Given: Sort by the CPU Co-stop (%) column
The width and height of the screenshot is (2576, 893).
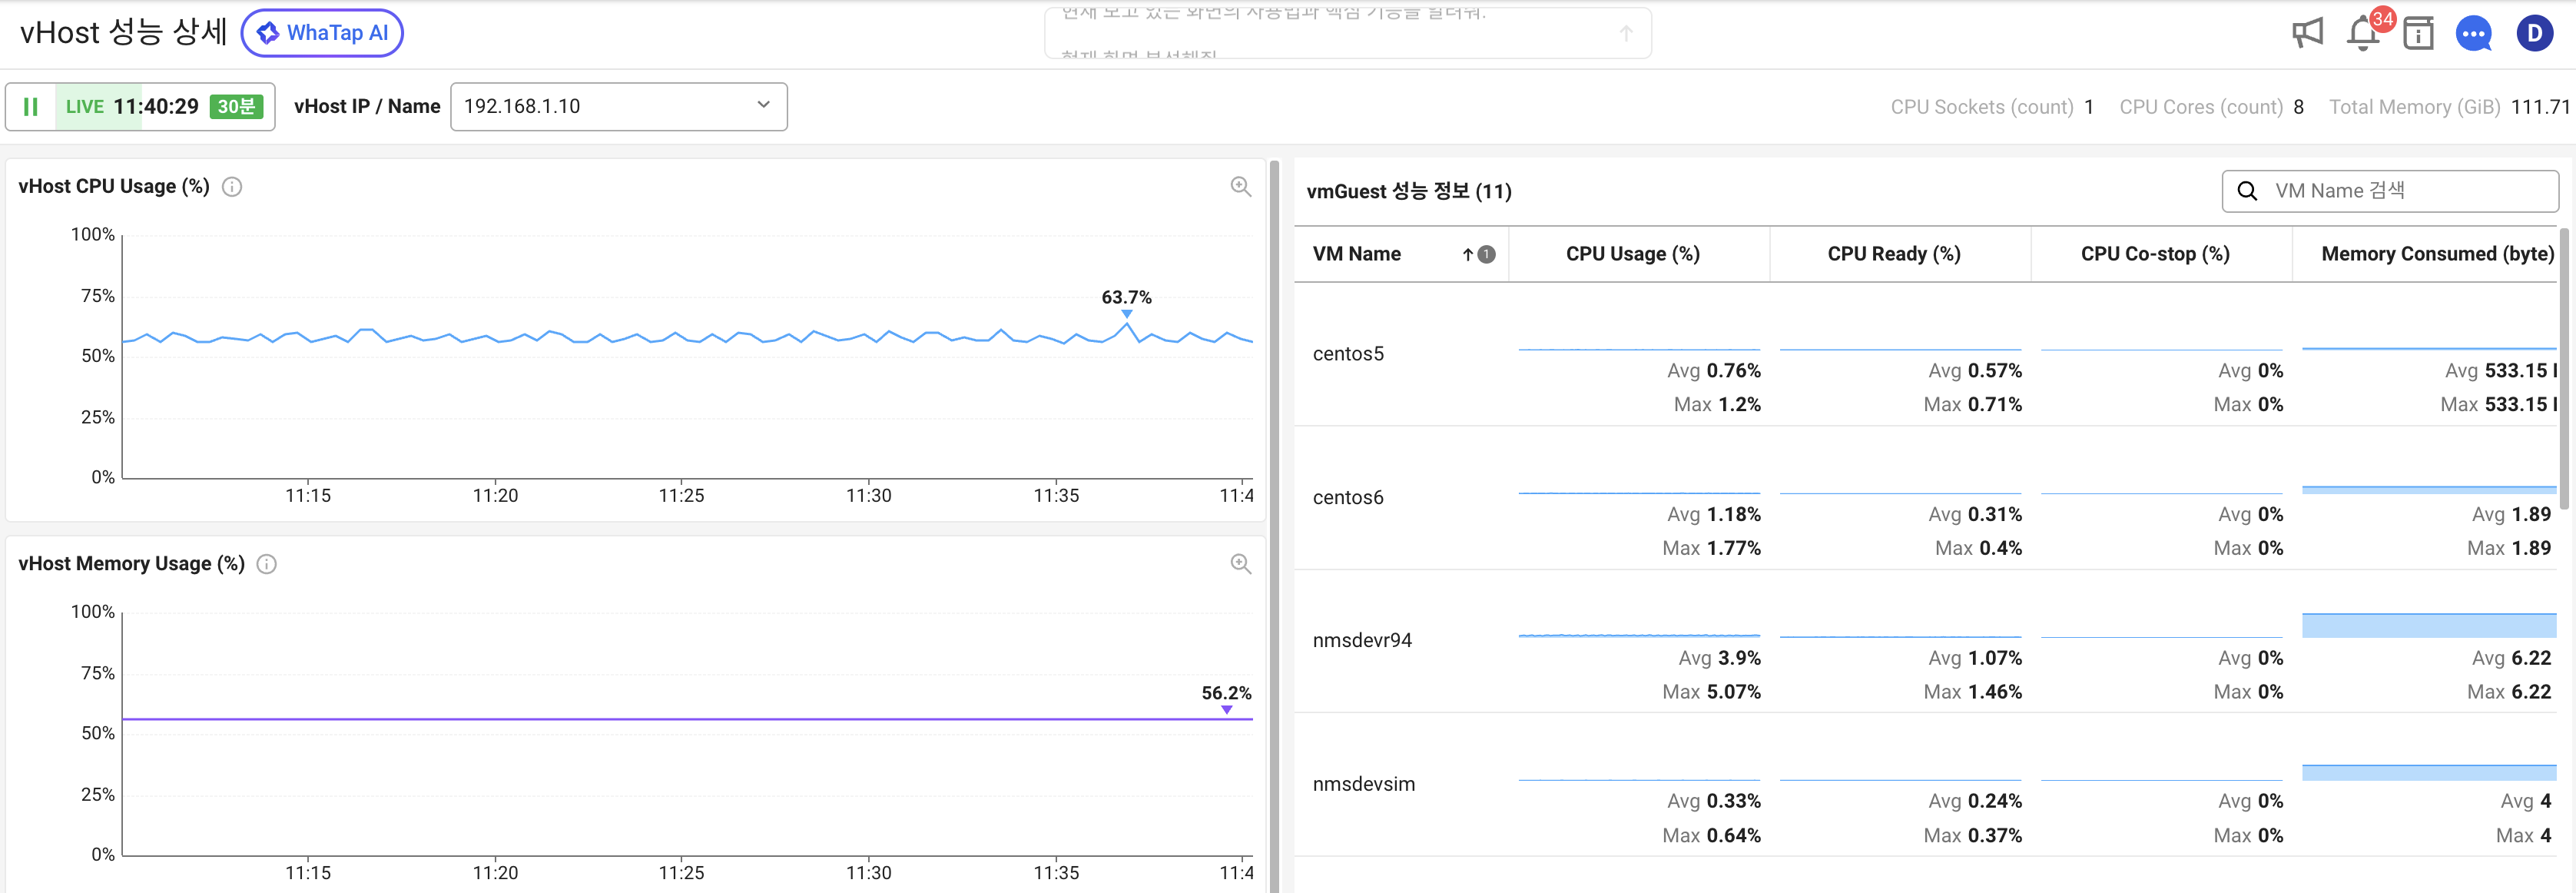Looking at the screenshot, I should point(2155,254).
